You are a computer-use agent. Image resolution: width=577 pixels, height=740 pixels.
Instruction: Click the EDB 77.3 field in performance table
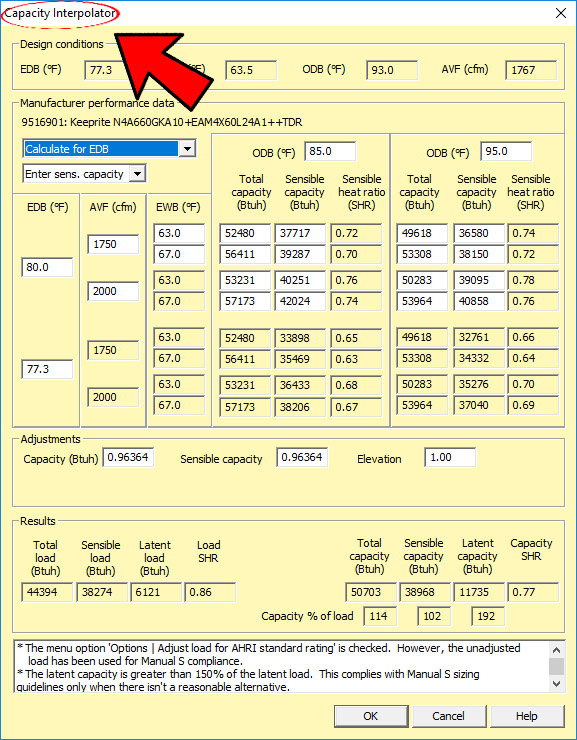pyautogui.click(x=47, y=369)
